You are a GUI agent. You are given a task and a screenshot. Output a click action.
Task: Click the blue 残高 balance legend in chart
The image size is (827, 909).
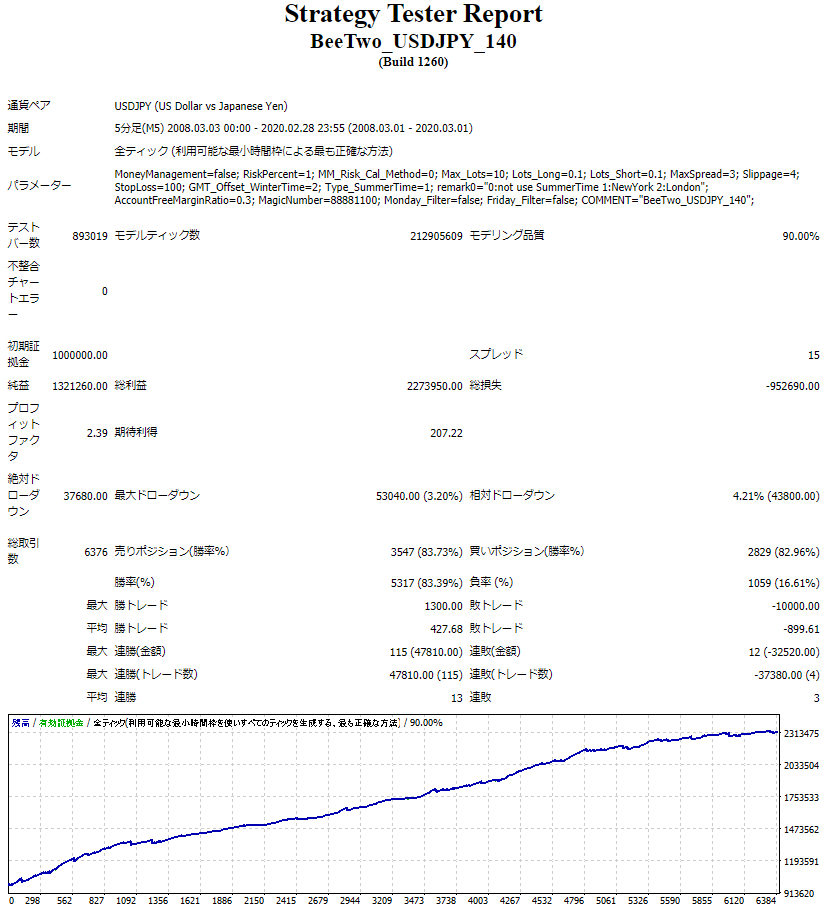20,723
